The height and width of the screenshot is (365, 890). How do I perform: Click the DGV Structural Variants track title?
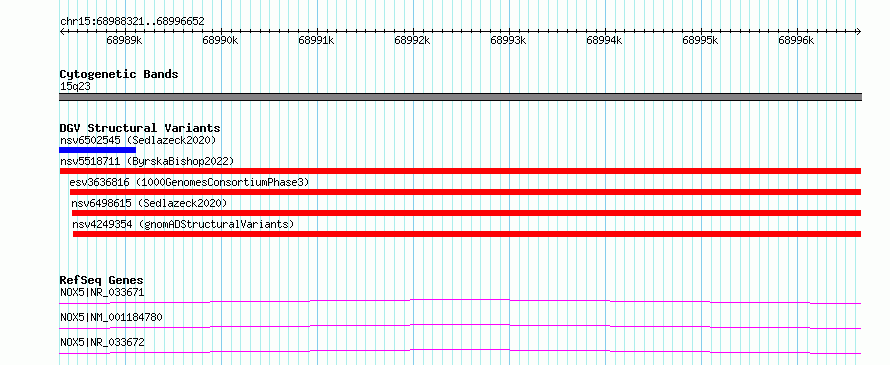[x=140, y=128]
